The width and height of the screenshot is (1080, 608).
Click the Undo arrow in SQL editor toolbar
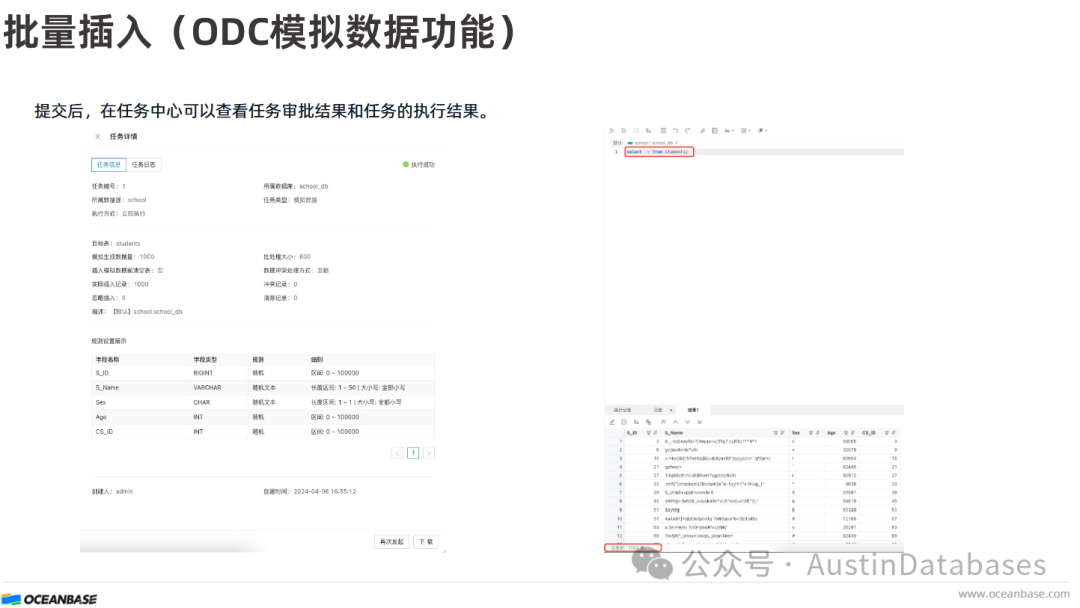click(x=675, y=131)
